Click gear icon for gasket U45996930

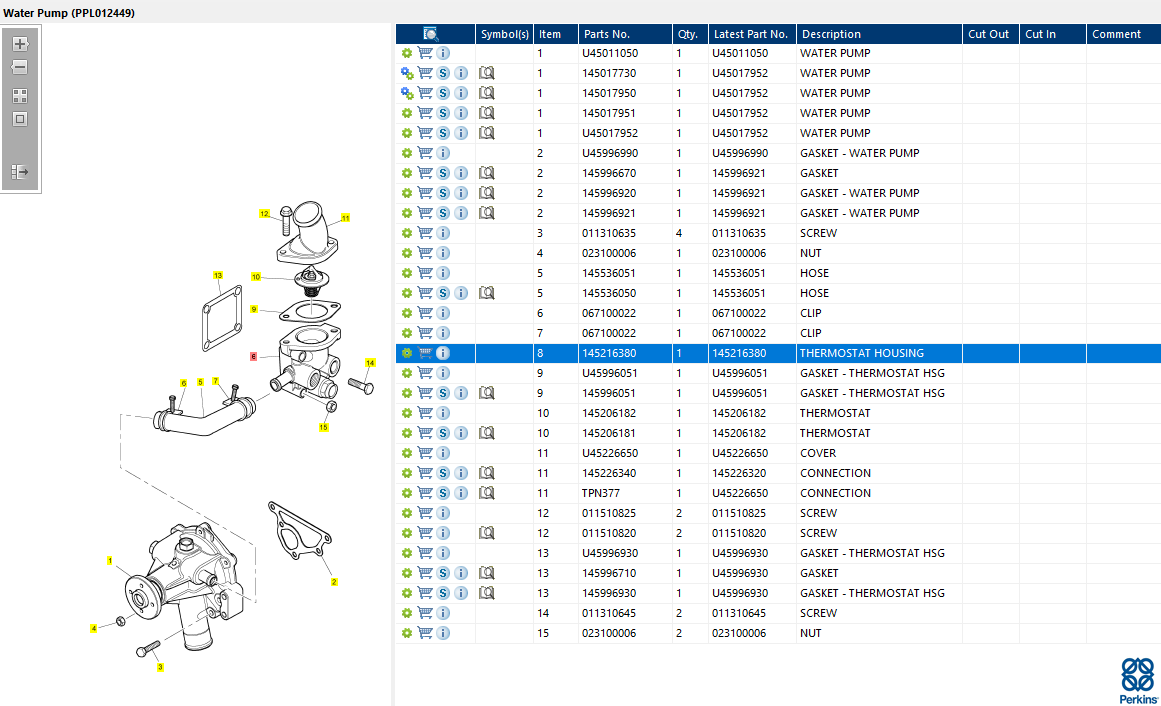click(x=406, y=553)
